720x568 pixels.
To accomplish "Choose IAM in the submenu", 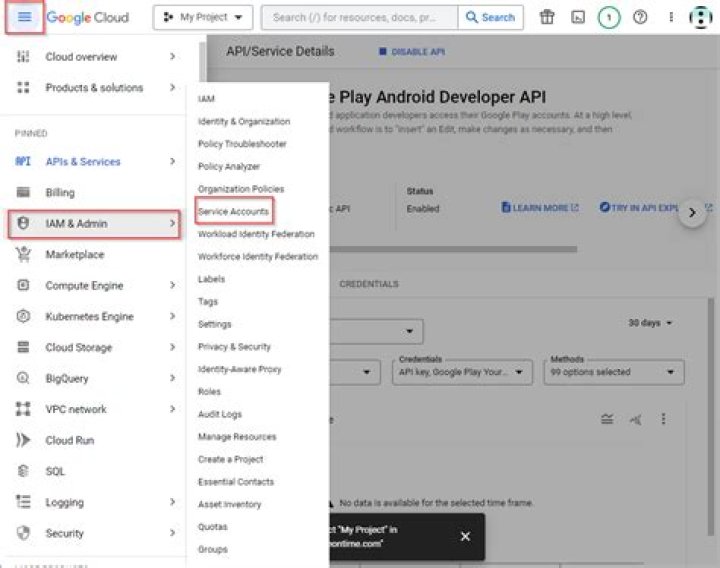I will coord(206,99).
